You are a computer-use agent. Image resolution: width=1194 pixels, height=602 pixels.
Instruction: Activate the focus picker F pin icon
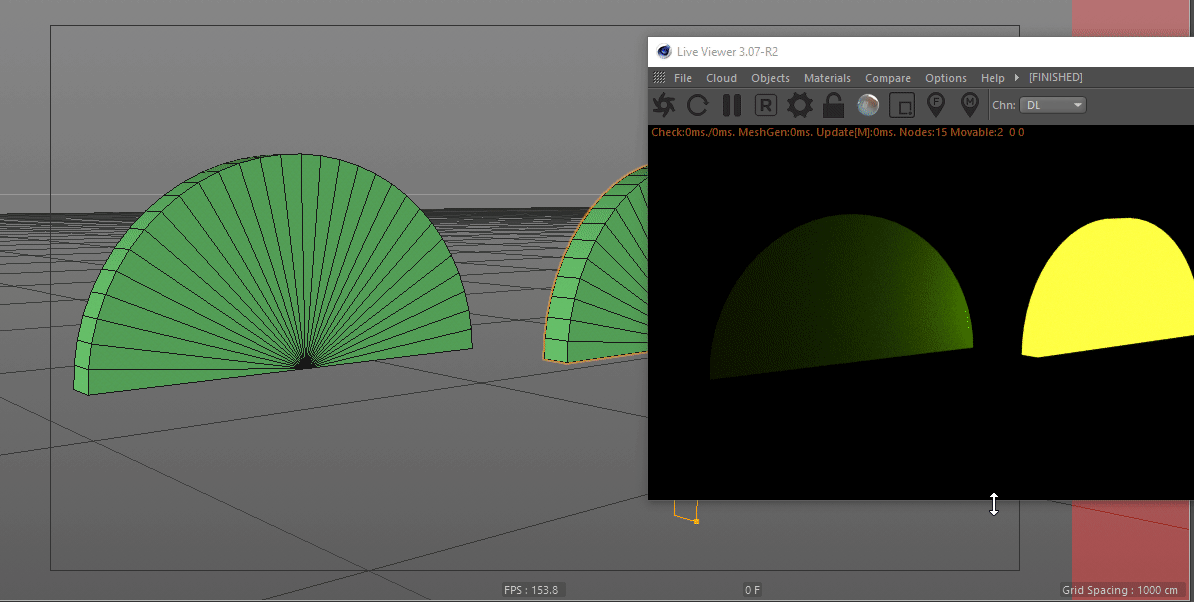coord(936,105)
